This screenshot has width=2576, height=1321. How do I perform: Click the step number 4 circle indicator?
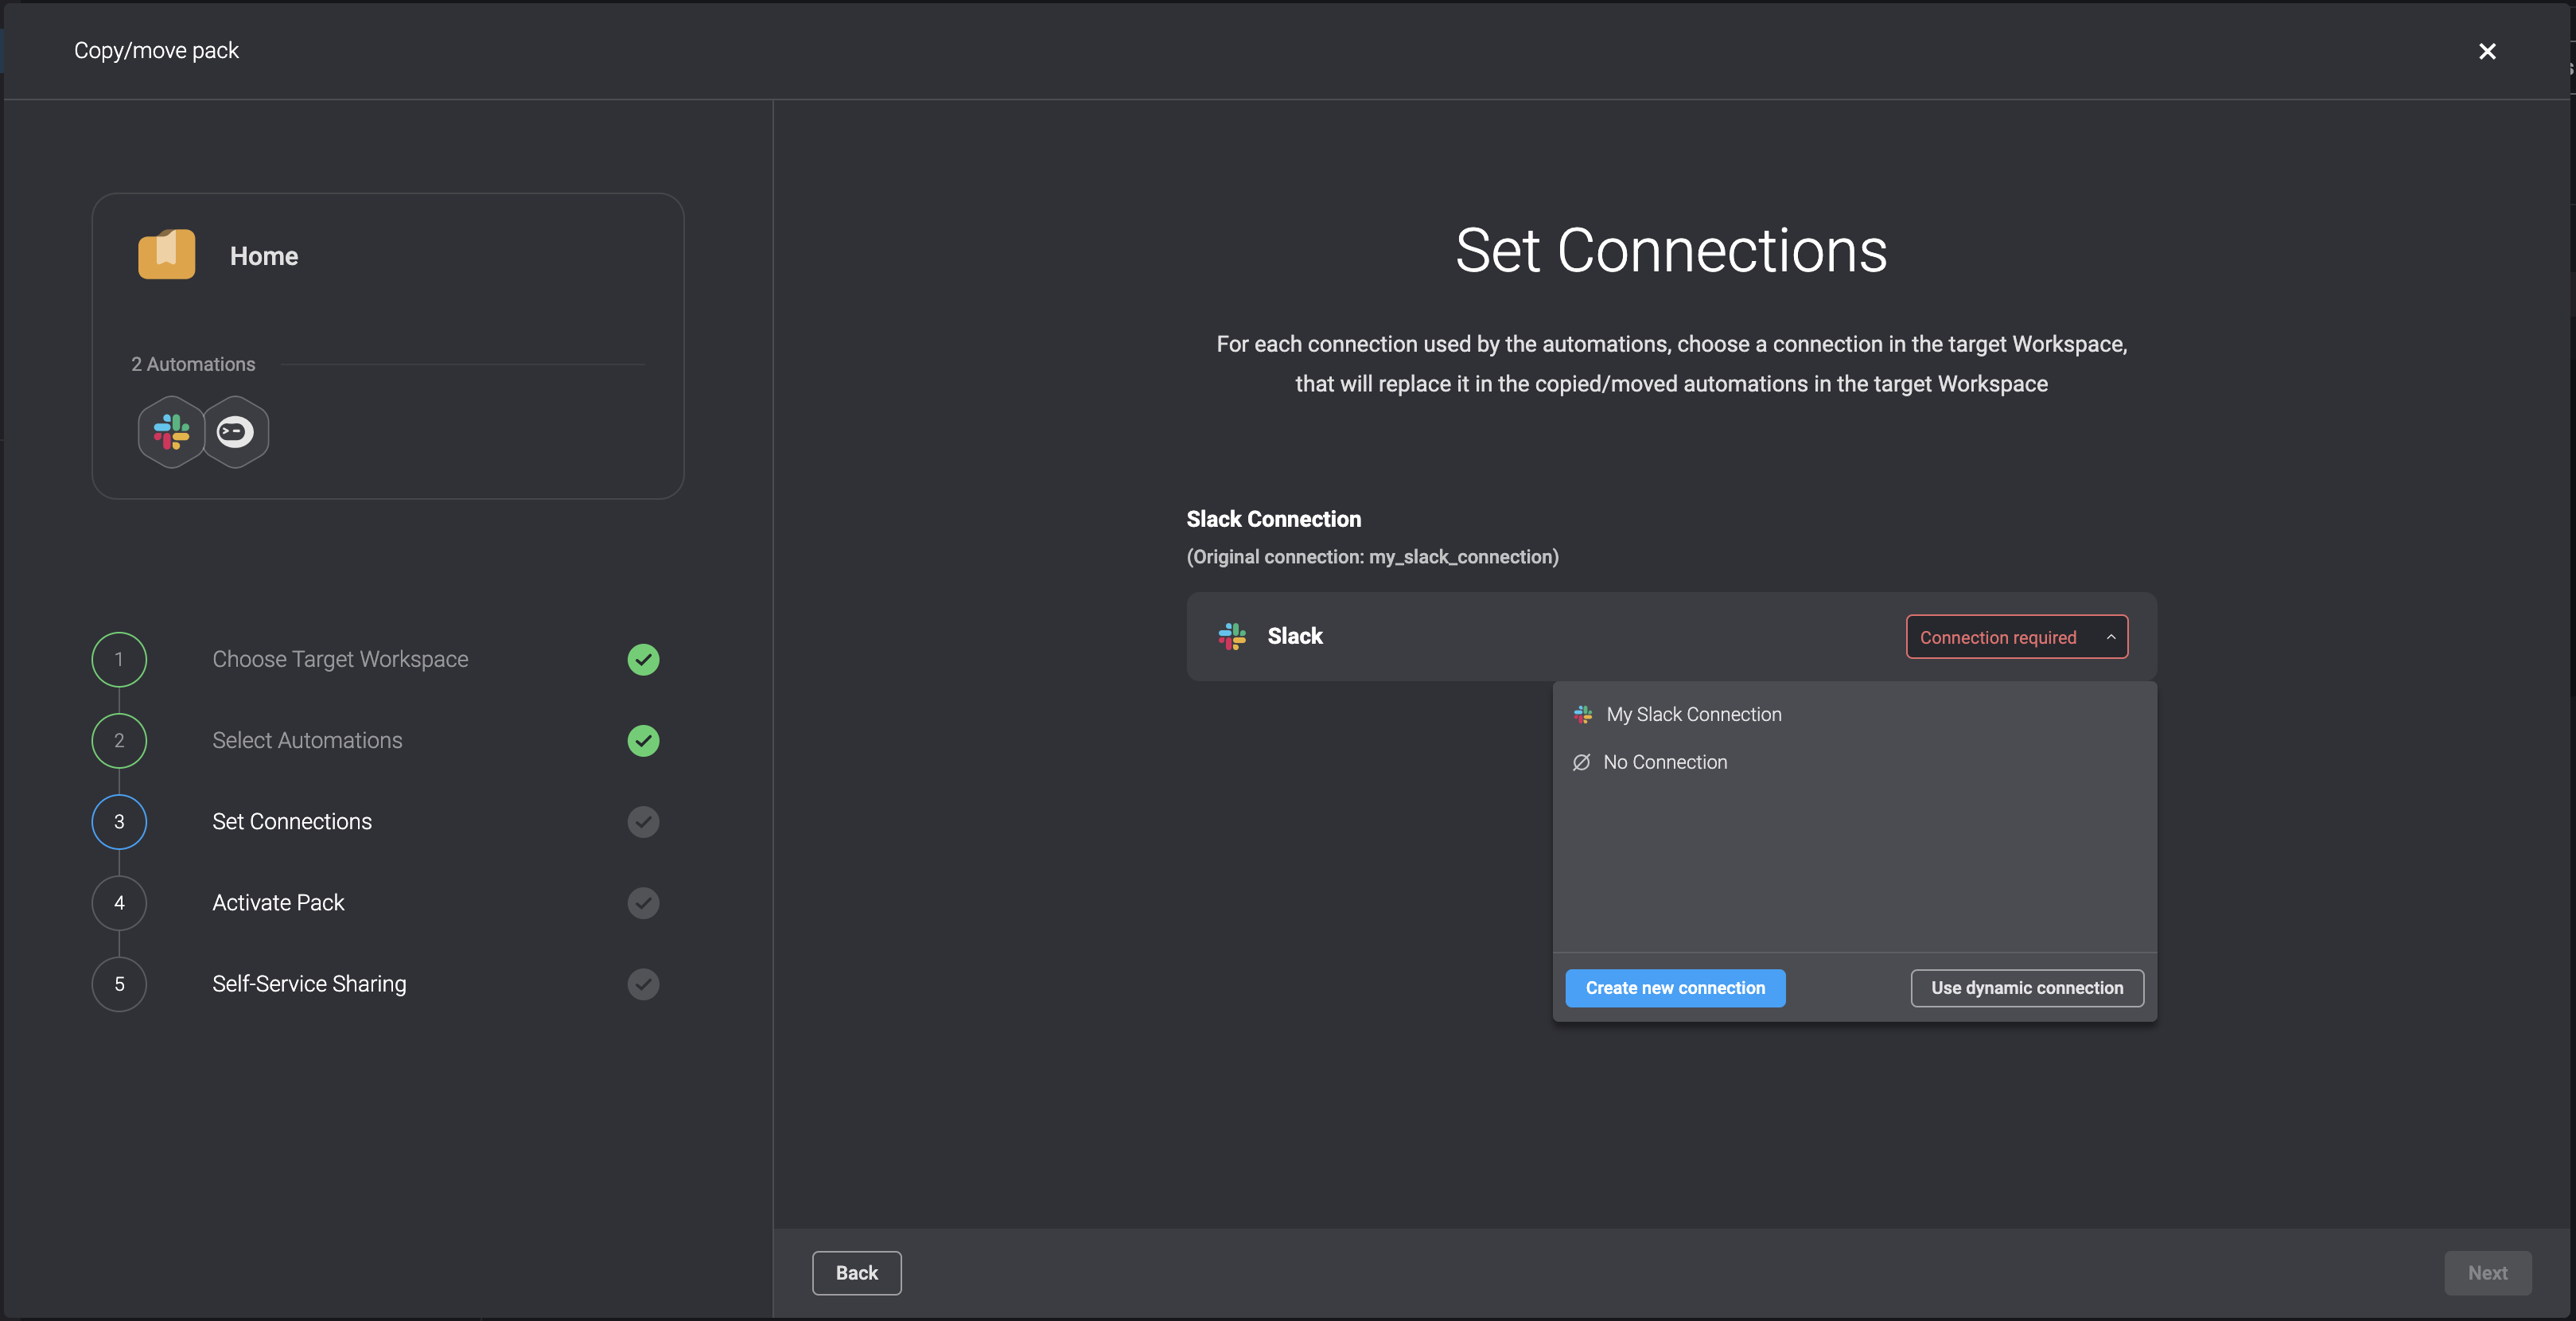(118, 903)
